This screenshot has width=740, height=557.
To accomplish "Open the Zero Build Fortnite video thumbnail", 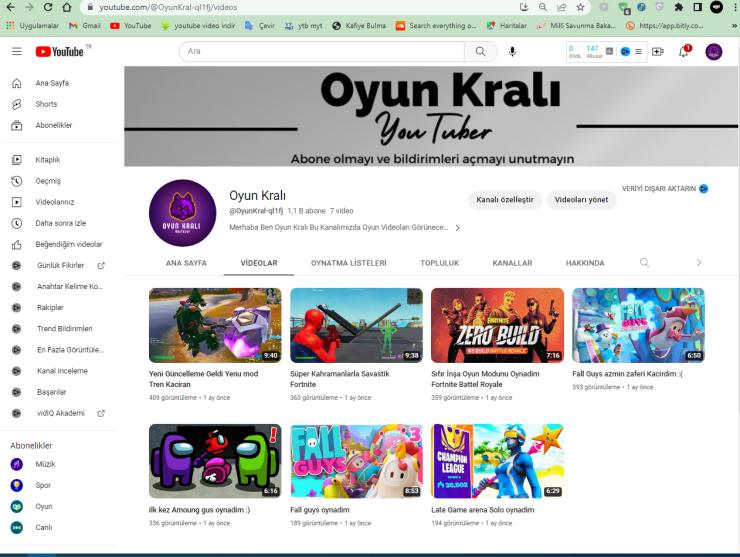I will (x=497, y=325).
